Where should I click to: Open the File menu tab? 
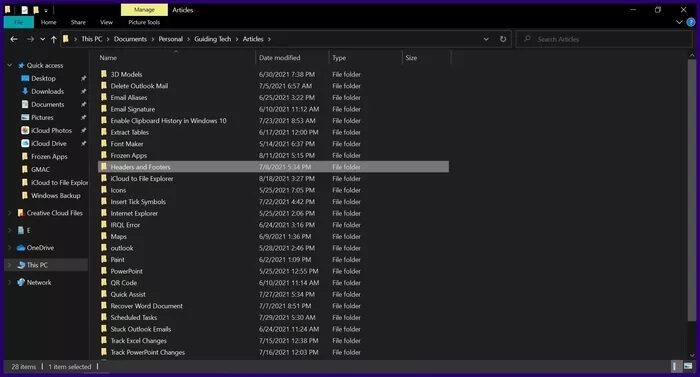(x=19, y=22)
